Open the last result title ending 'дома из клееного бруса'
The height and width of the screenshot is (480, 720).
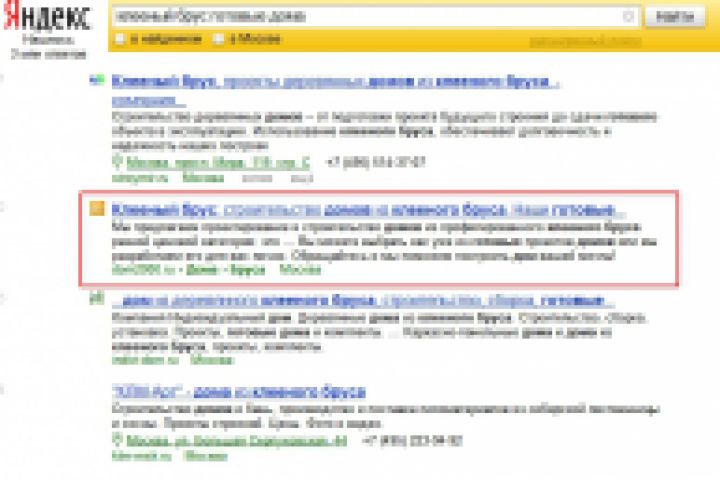(239, 392)
